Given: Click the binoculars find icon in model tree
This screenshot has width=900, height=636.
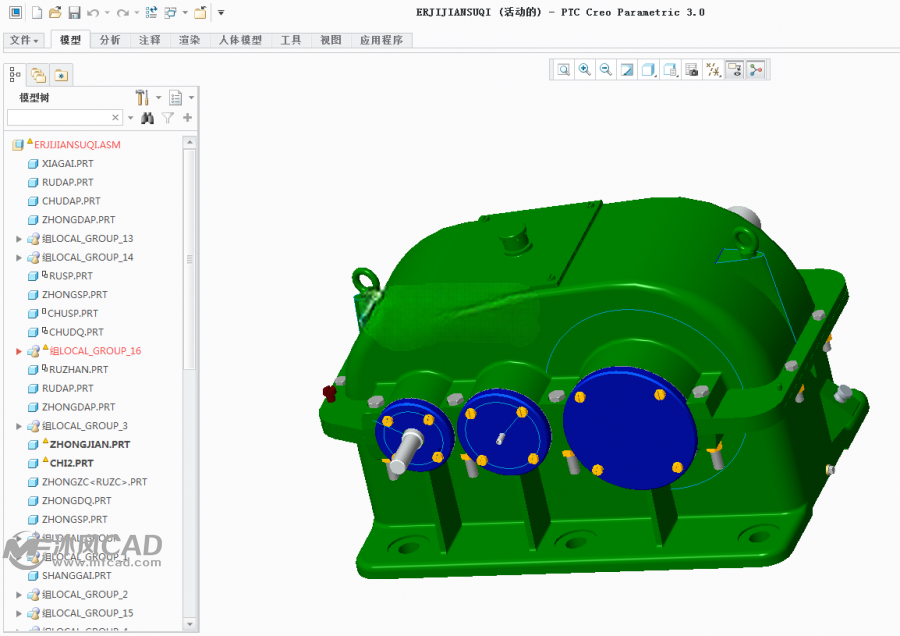Looking at the screenshot, I should point(148,118).
